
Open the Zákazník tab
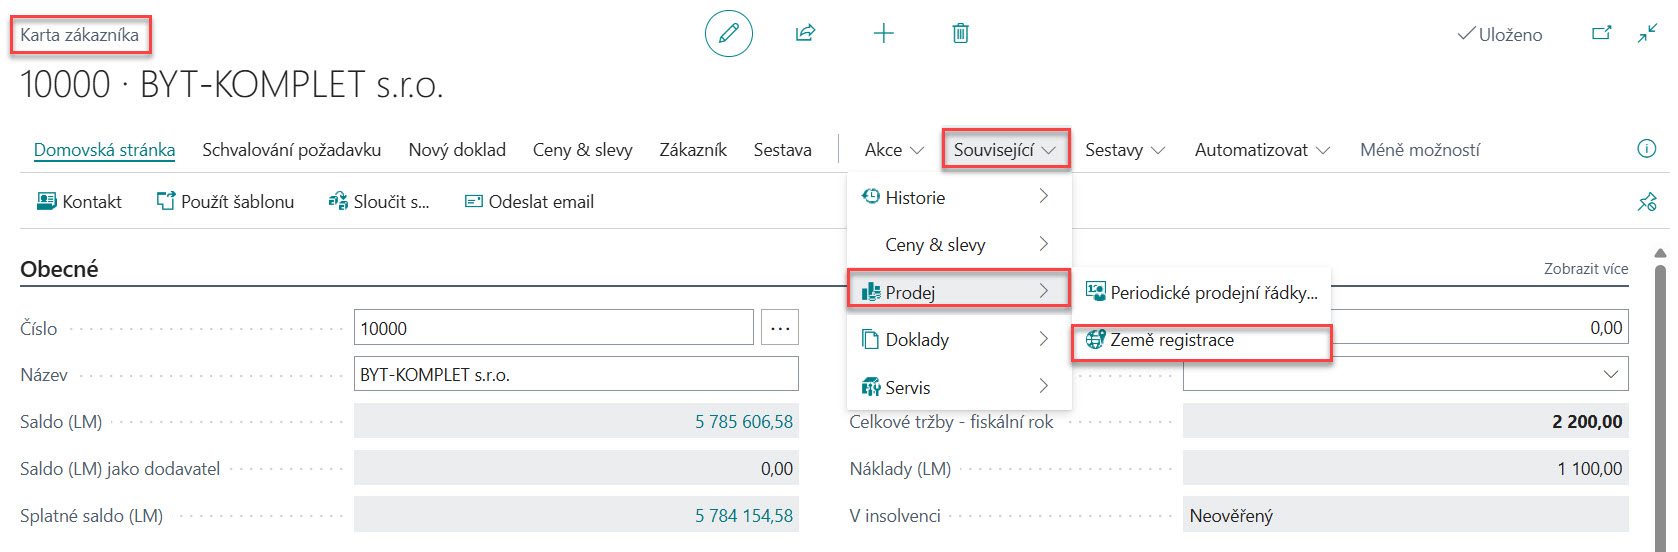pos(693,150)
